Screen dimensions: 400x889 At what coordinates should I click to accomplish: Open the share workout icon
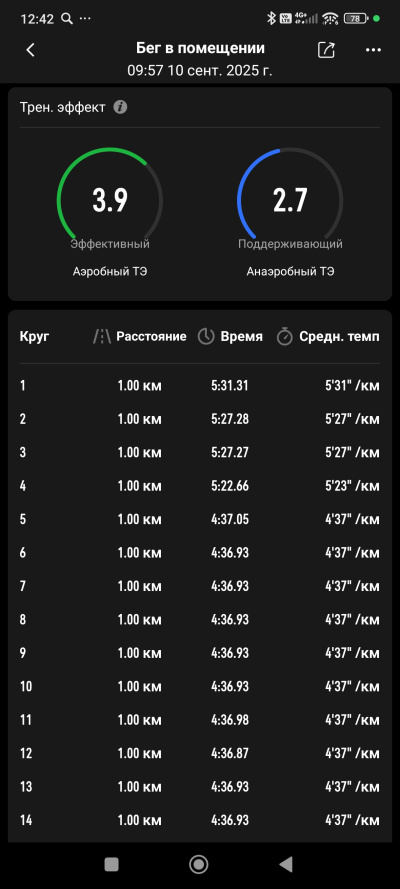(x=326, y=50)
